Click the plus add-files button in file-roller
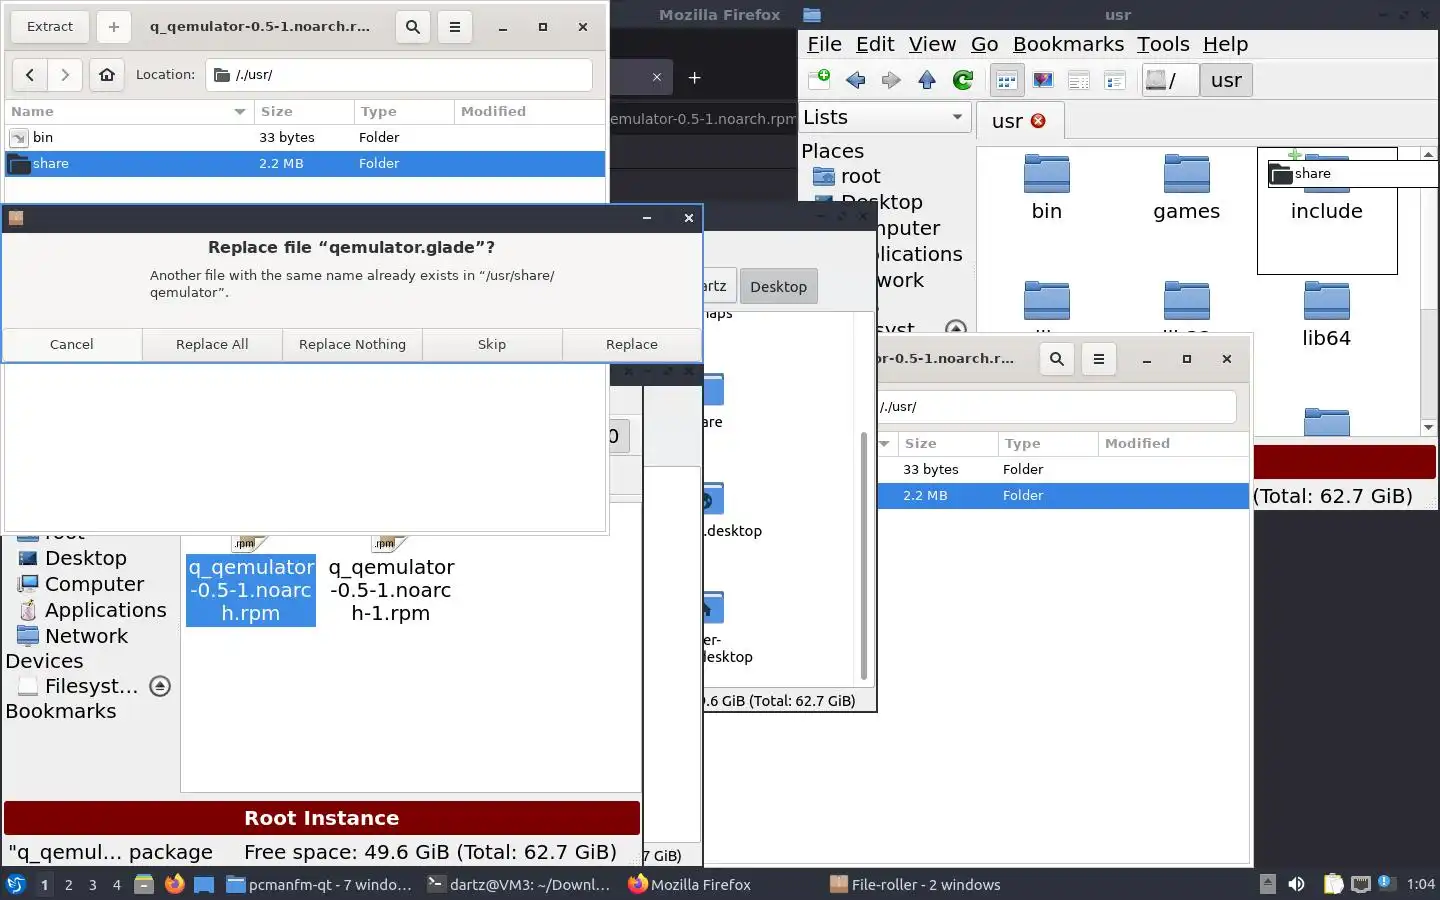Viewport: 1440px width, 900px height. [114, 27]
